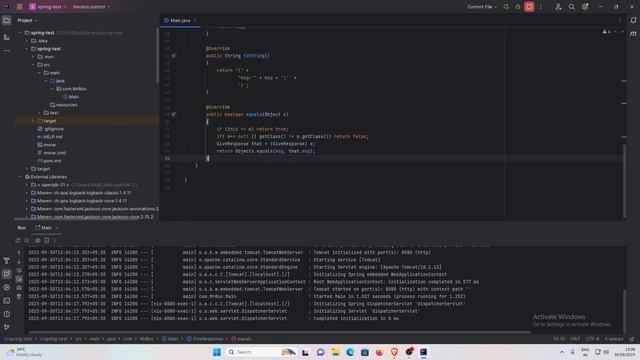Viewport: 640px width, 360px height.
Task: Open IDE settings gear icon
Action: tap(585, 7)
